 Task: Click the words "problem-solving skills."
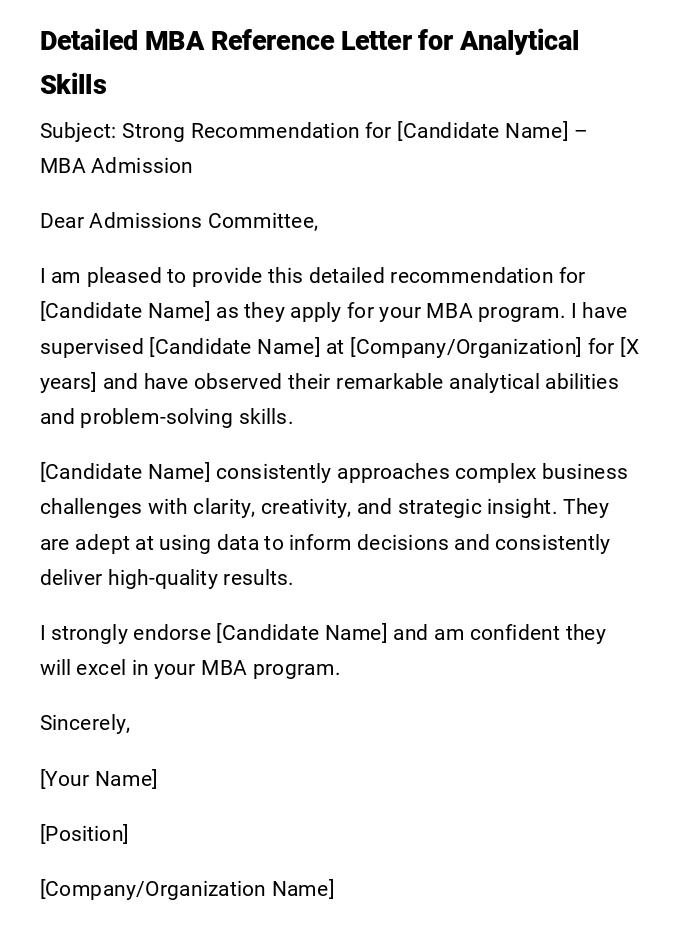pyautogui.click(x=187, y=417)
